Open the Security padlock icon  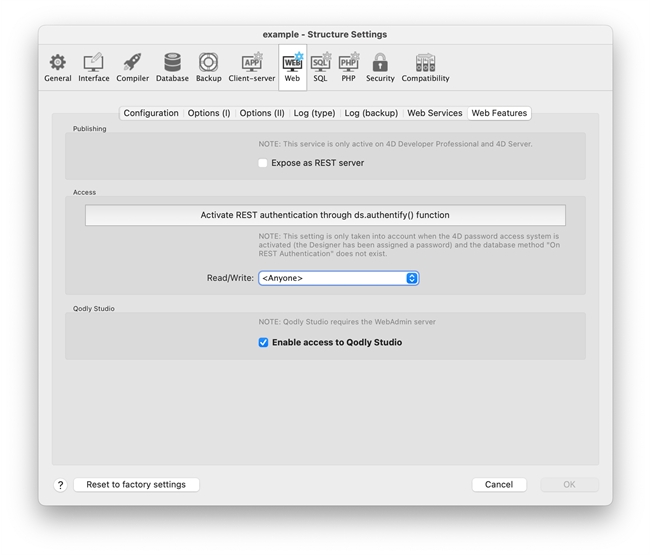click(x=380, y=67)
